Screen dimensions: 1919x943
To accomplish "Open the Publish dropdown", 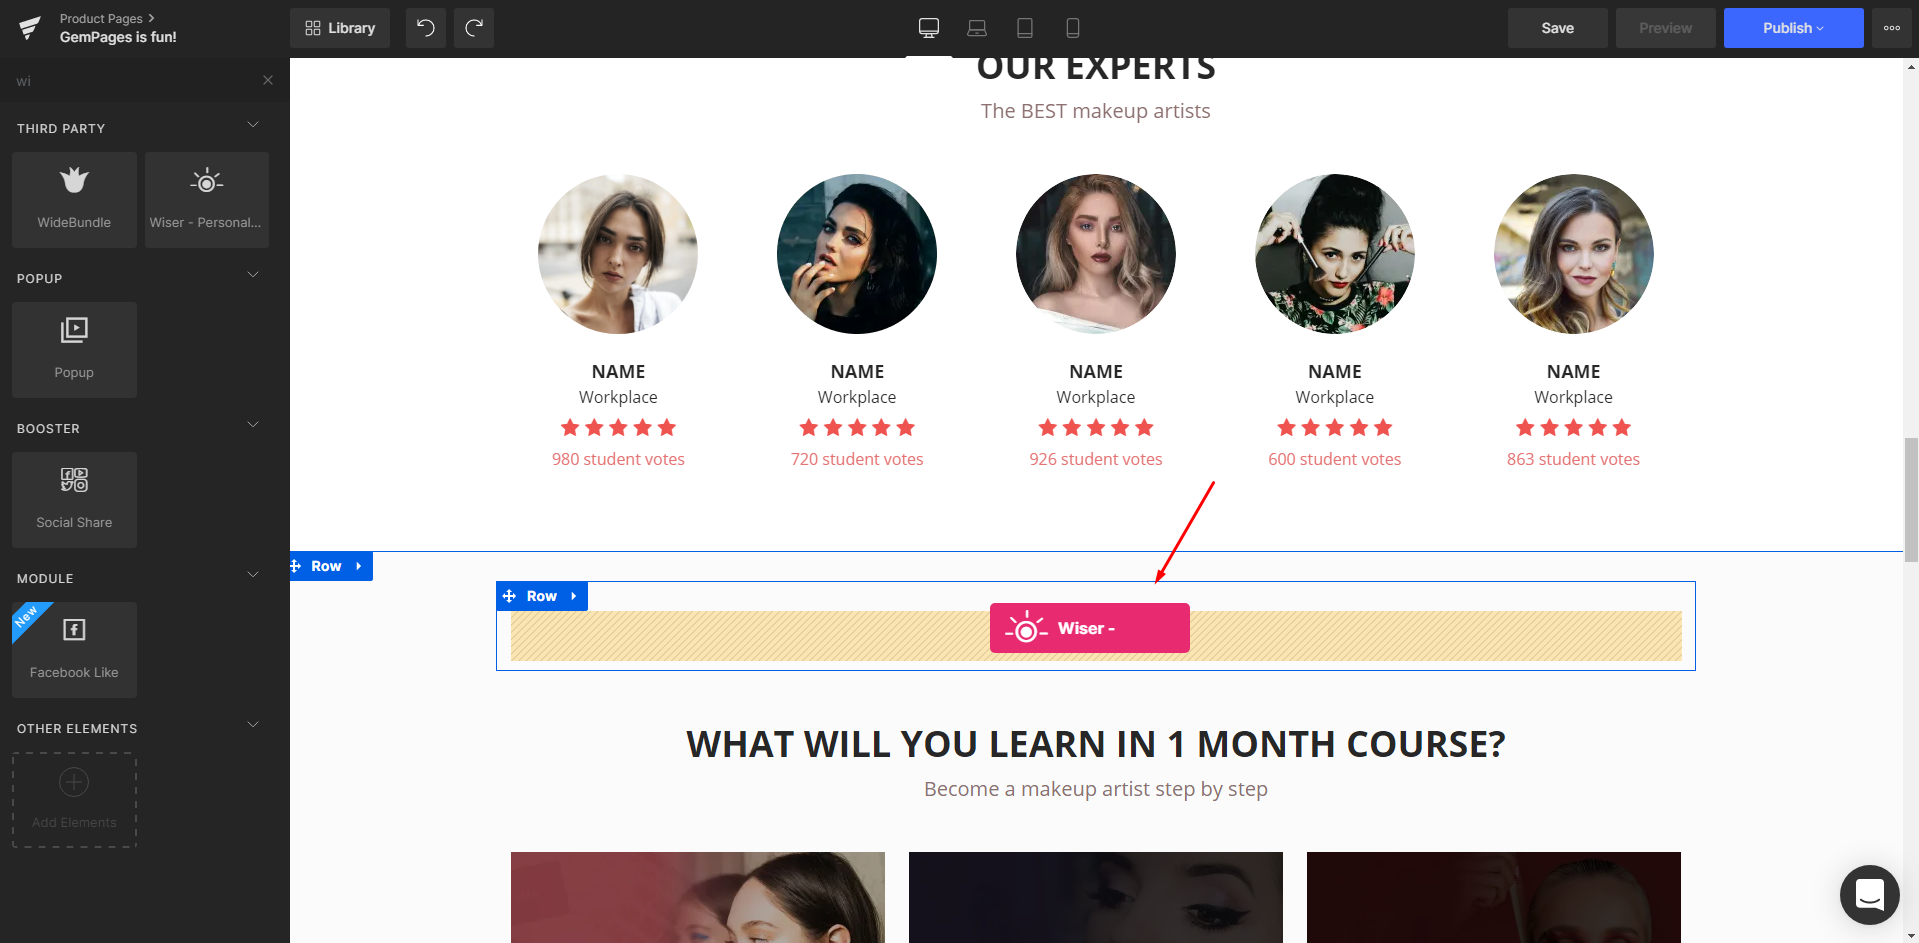I will click(x=1793, y=28).
